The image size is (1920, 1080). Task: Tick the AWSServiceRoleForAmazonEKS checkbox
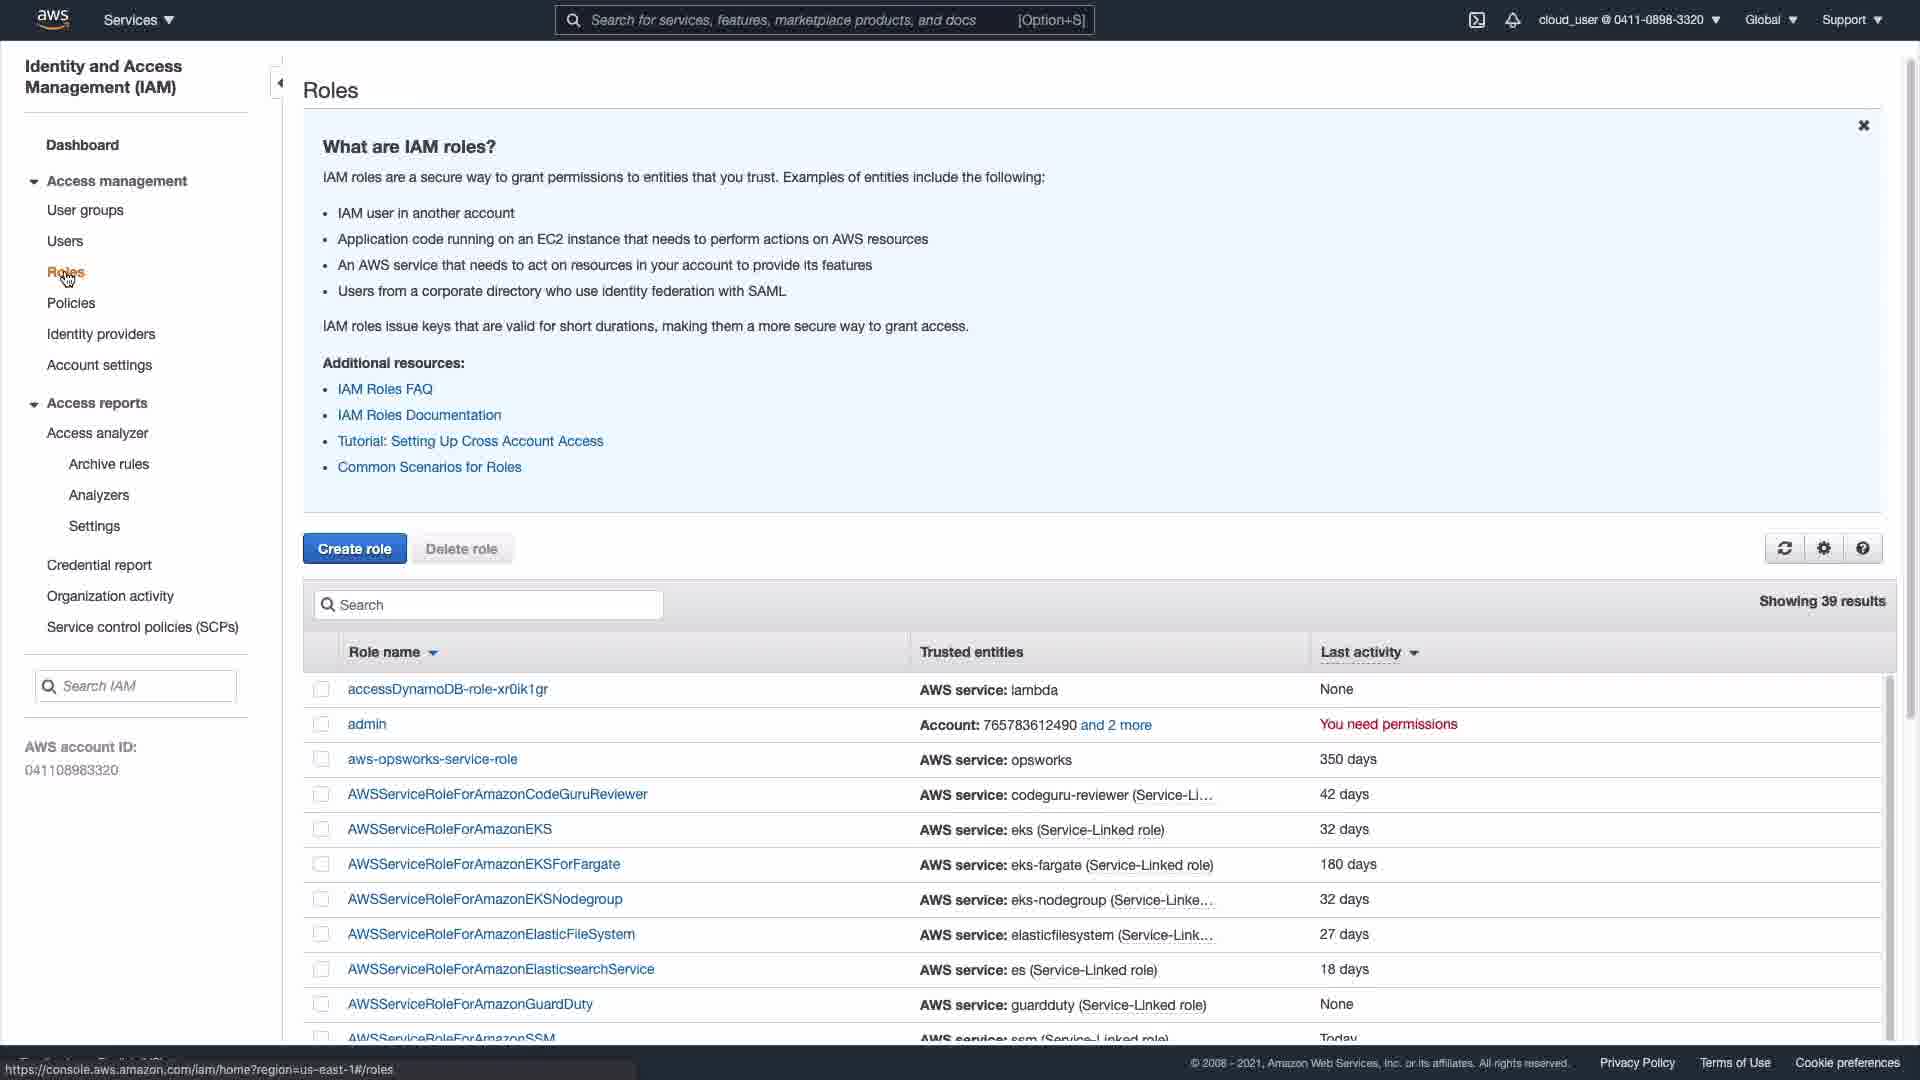(321, 829)
